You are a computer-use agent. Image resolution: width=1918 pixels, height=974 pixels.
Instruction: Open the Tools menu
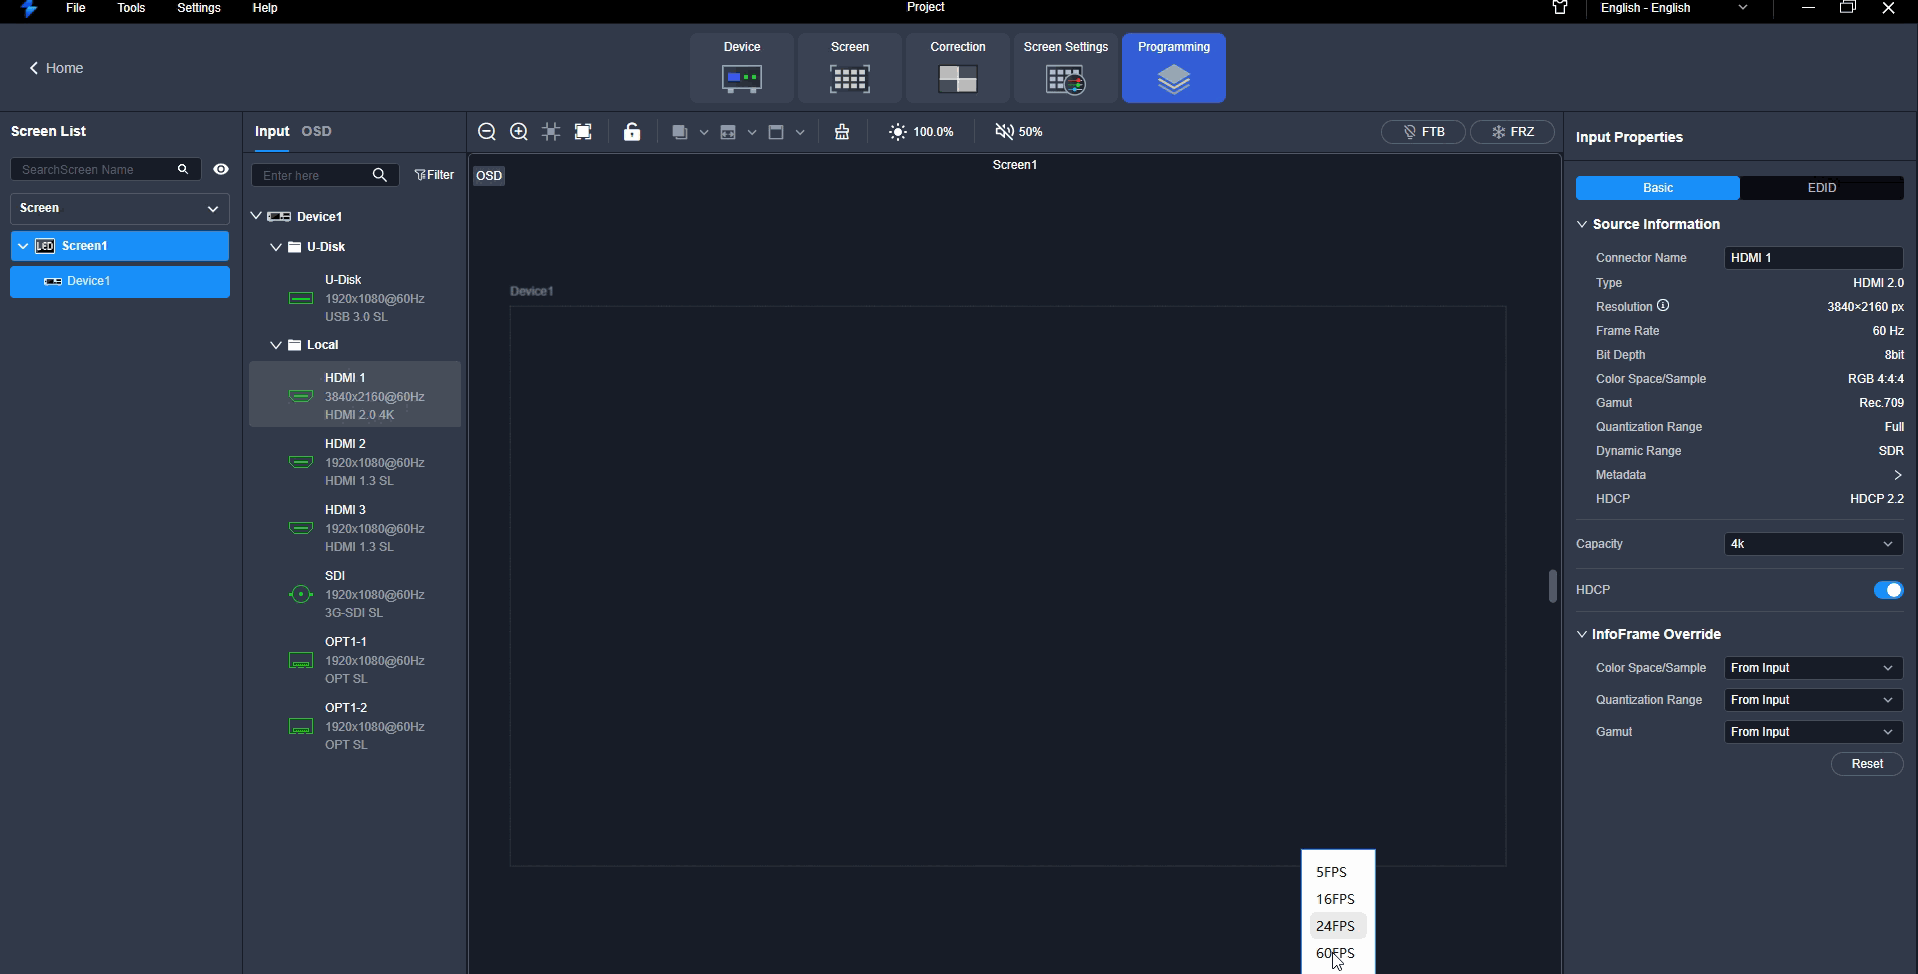point(131,8)
